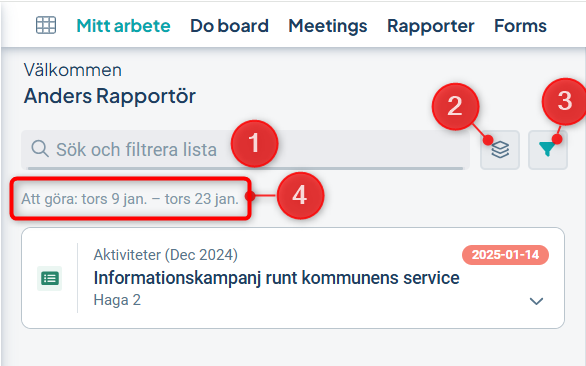Image resolution: width=586 pixels, height=366 pixels.
Task: Click the magnifier icon in search bar
Action: (x=40, y=149)
